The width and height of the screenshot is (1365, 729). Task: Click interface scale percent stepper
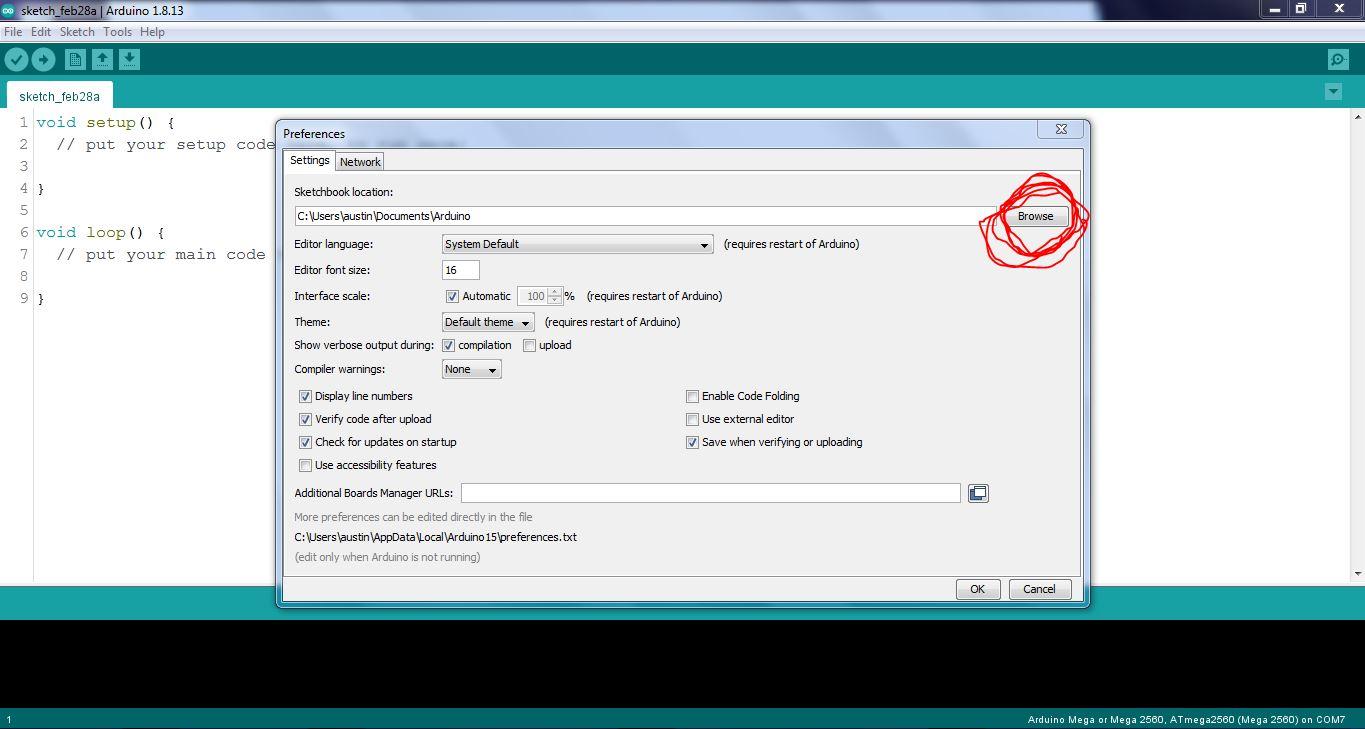(555, 296)
